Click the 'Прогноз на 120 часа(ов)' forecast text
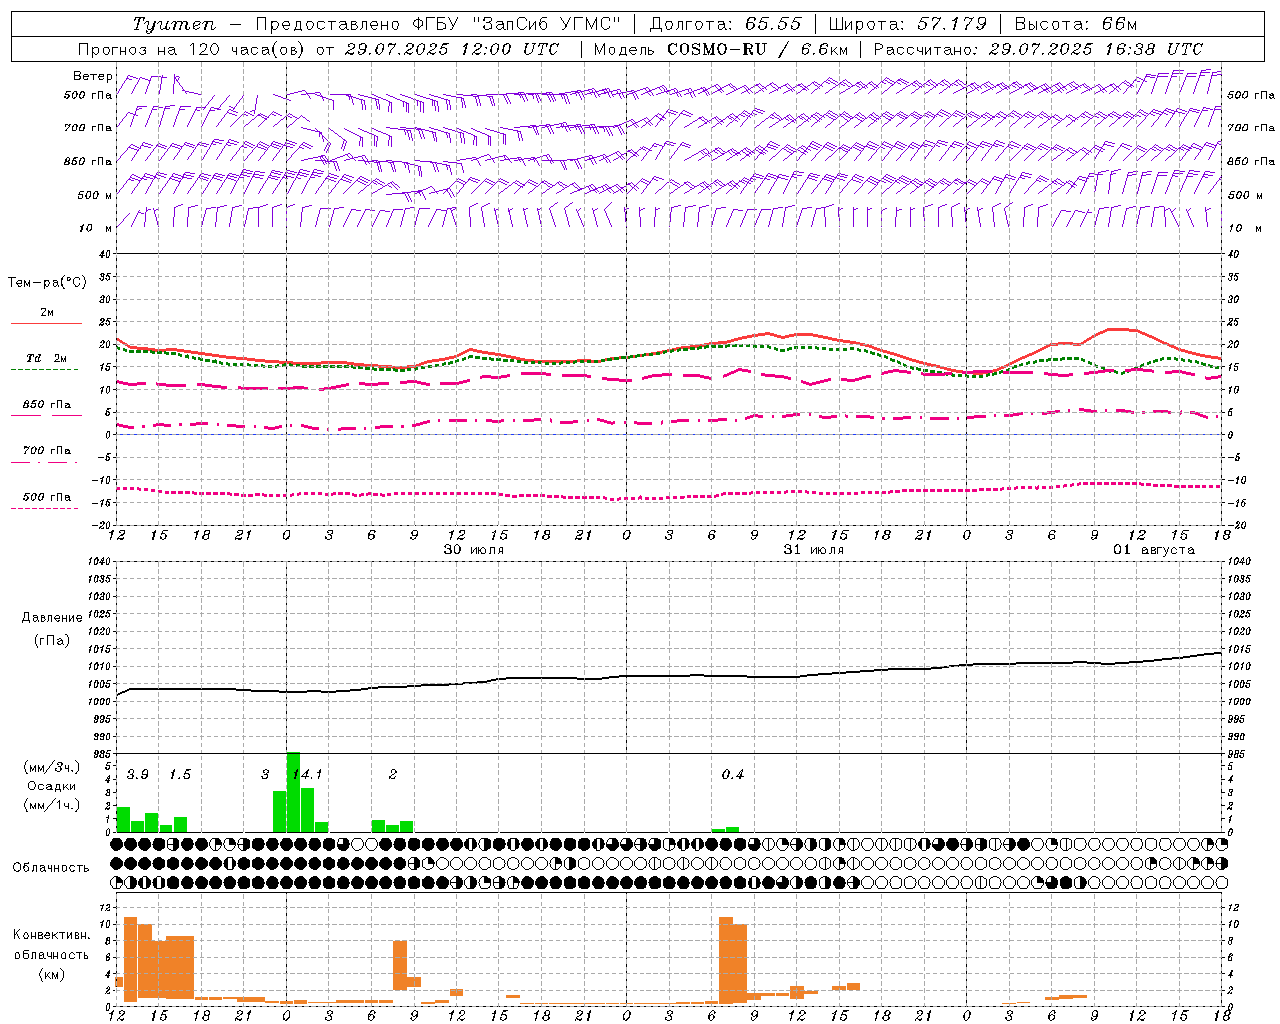Viewport: 1280px width, 1024px height. [x=192, y=49]
